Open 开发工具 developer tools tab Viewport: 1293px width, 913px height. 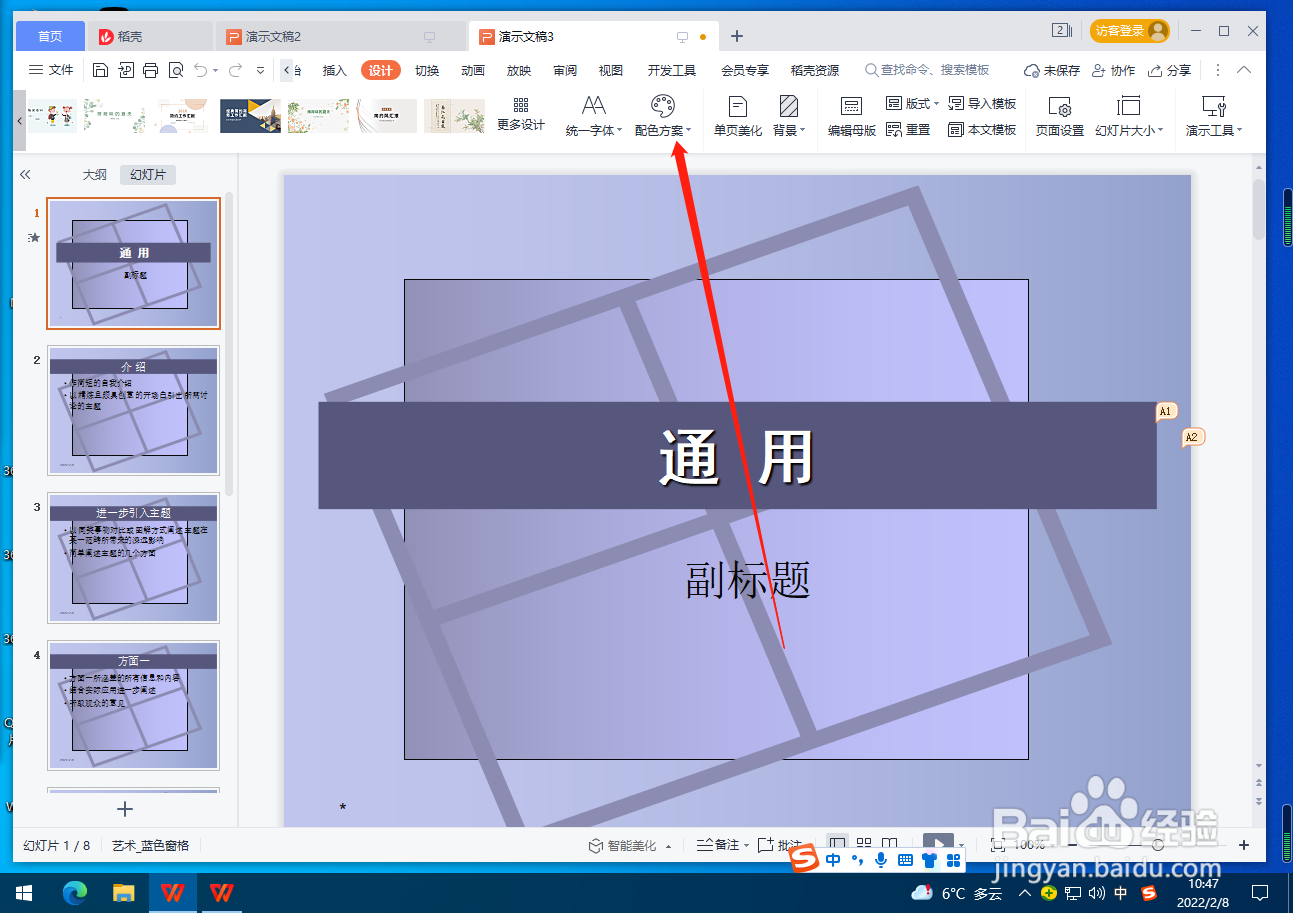(672, 70)
